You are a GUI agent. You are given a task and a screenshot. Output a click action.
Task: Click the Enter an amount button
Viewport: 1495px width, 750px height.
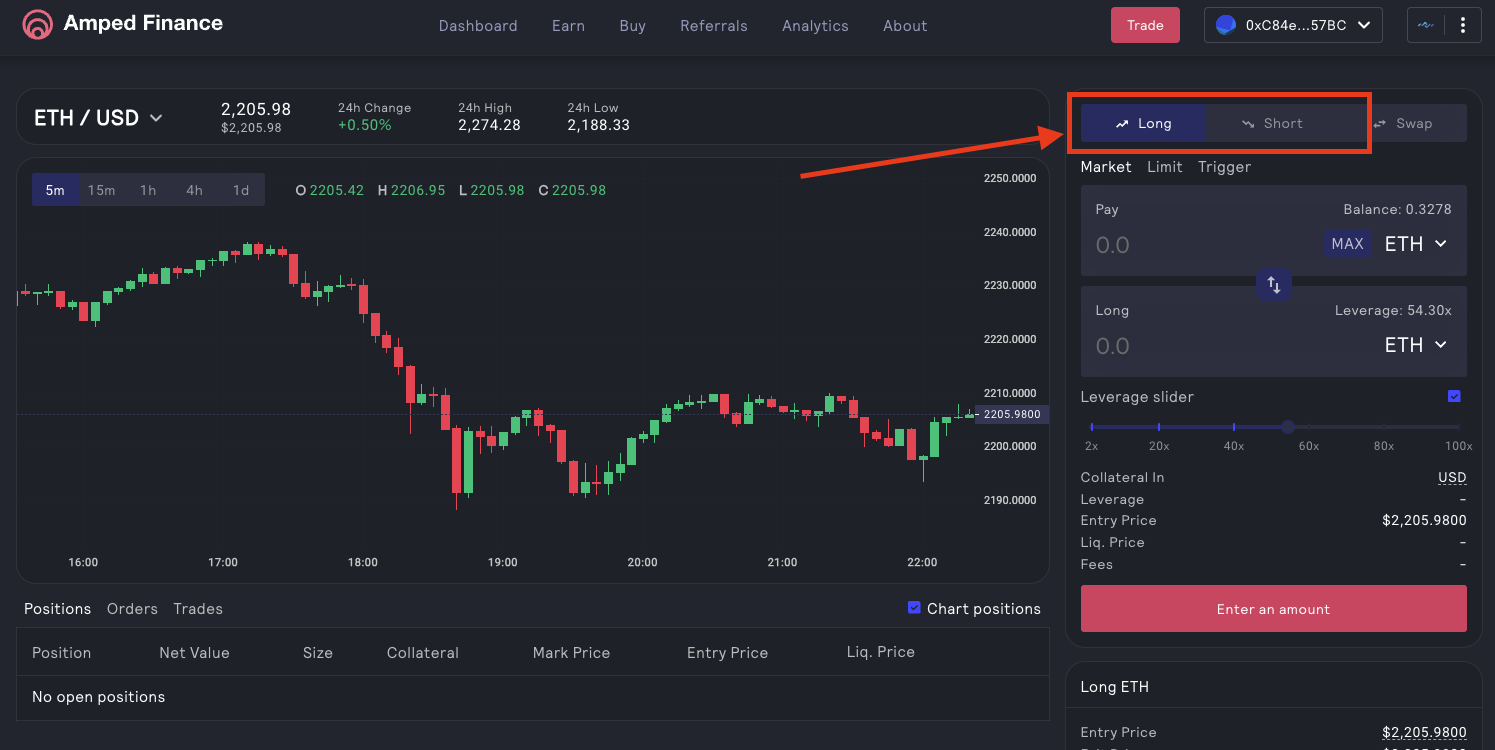click(x=1273, y=609)
